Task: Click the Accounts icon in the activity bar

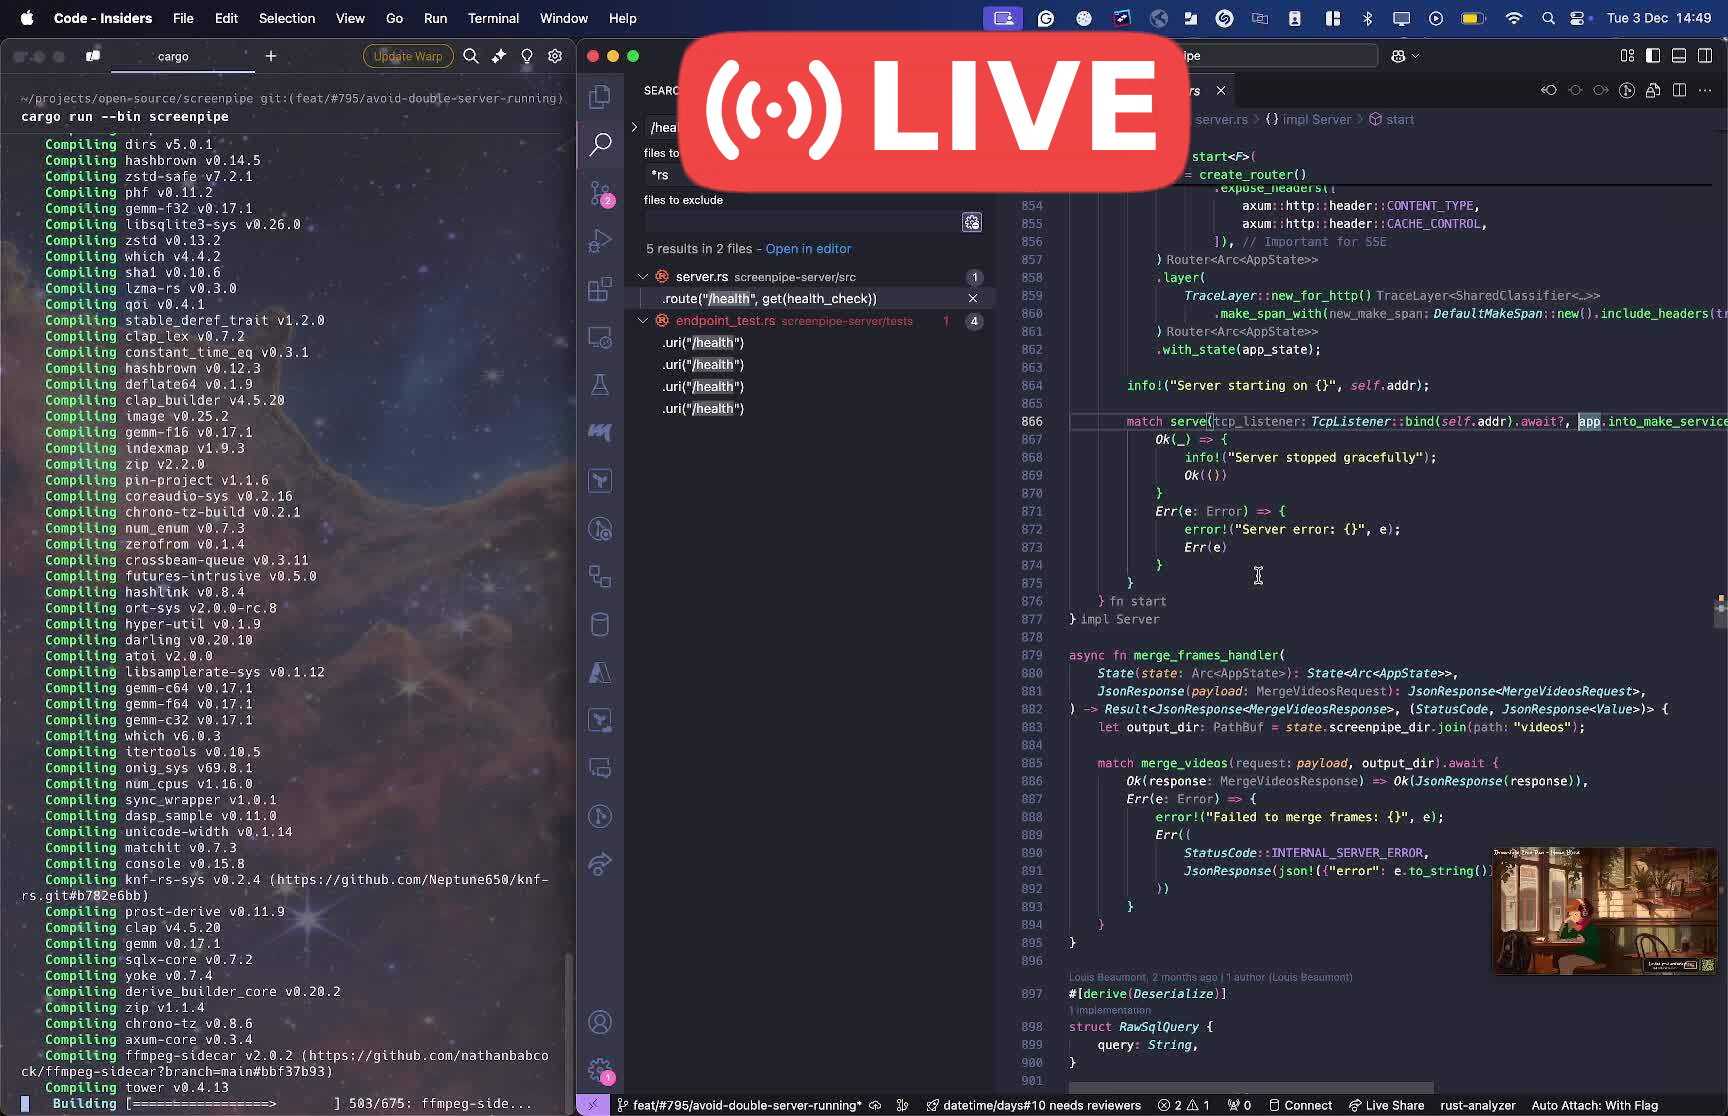Action: 600,1022
